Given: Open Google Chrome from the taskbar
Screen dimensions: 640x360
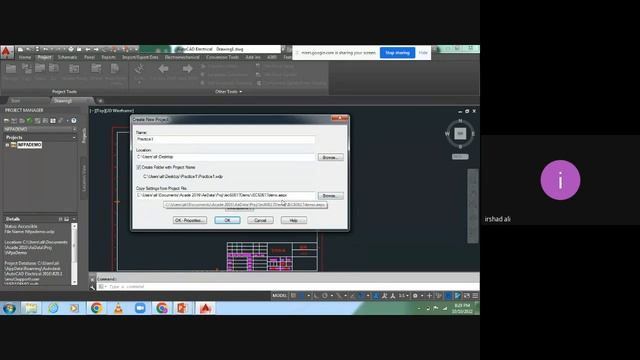Looking at the screenshot, I should (96, 308).
